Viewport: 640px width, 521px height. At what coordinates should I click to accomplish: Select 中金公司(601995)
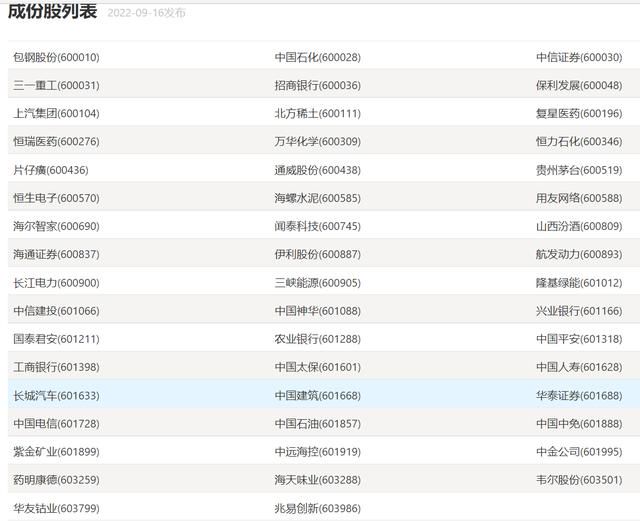point(579,452)
